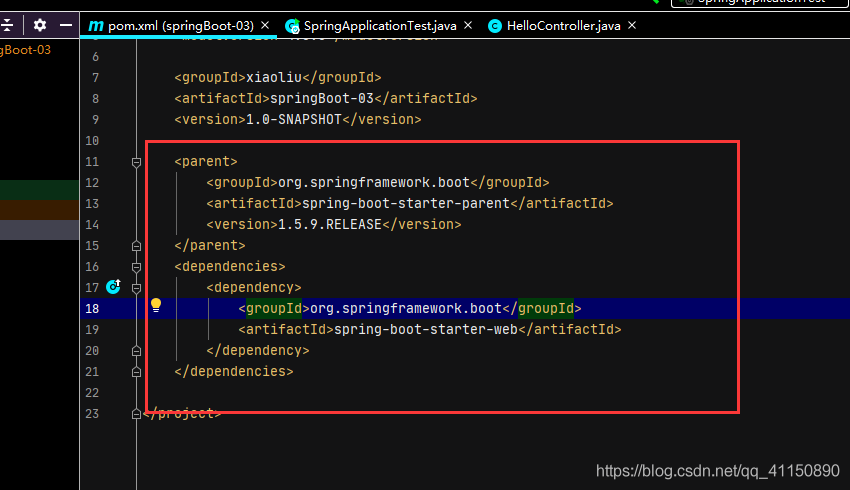Viewport: 850px width, 490px height.
Task: Click line number 22 in the gutter
Action: coord(92,392)
